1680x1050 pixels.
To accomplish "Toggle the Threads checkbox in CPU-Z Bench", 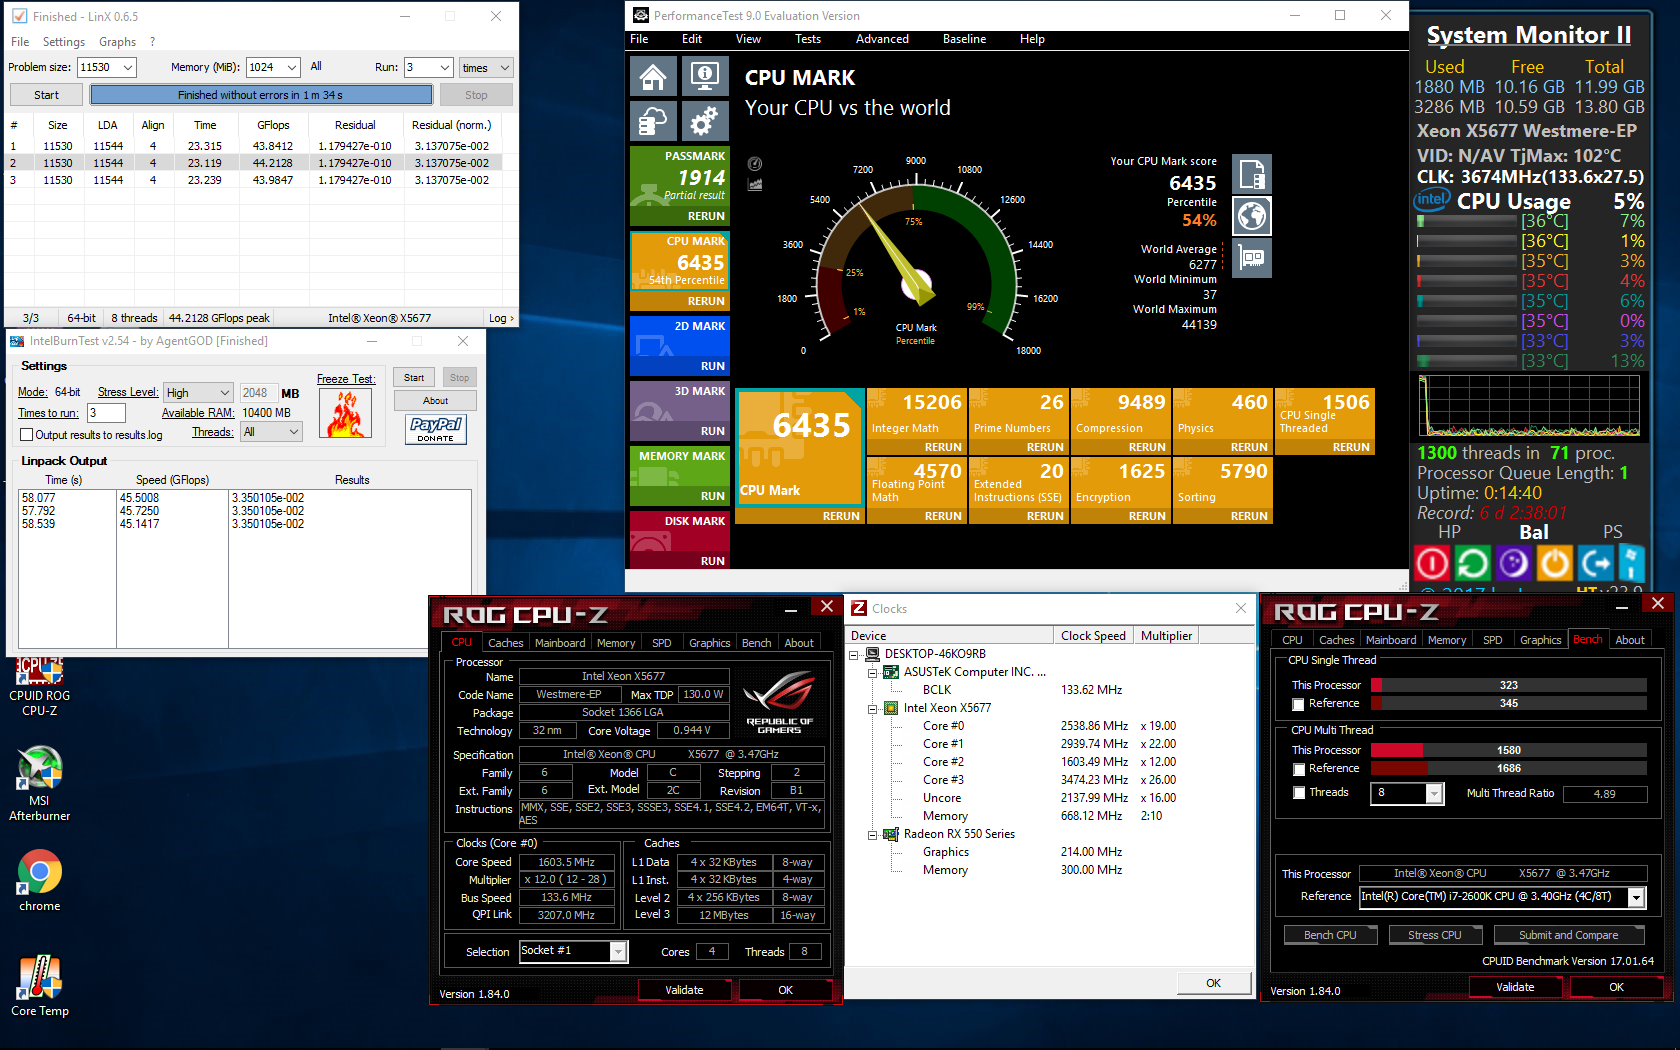I will pos(1298,793).
